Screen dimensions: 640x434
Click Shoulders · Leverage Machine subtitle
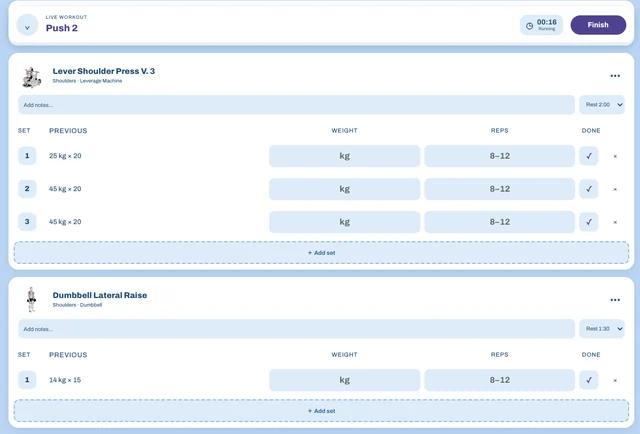(87, 81)
